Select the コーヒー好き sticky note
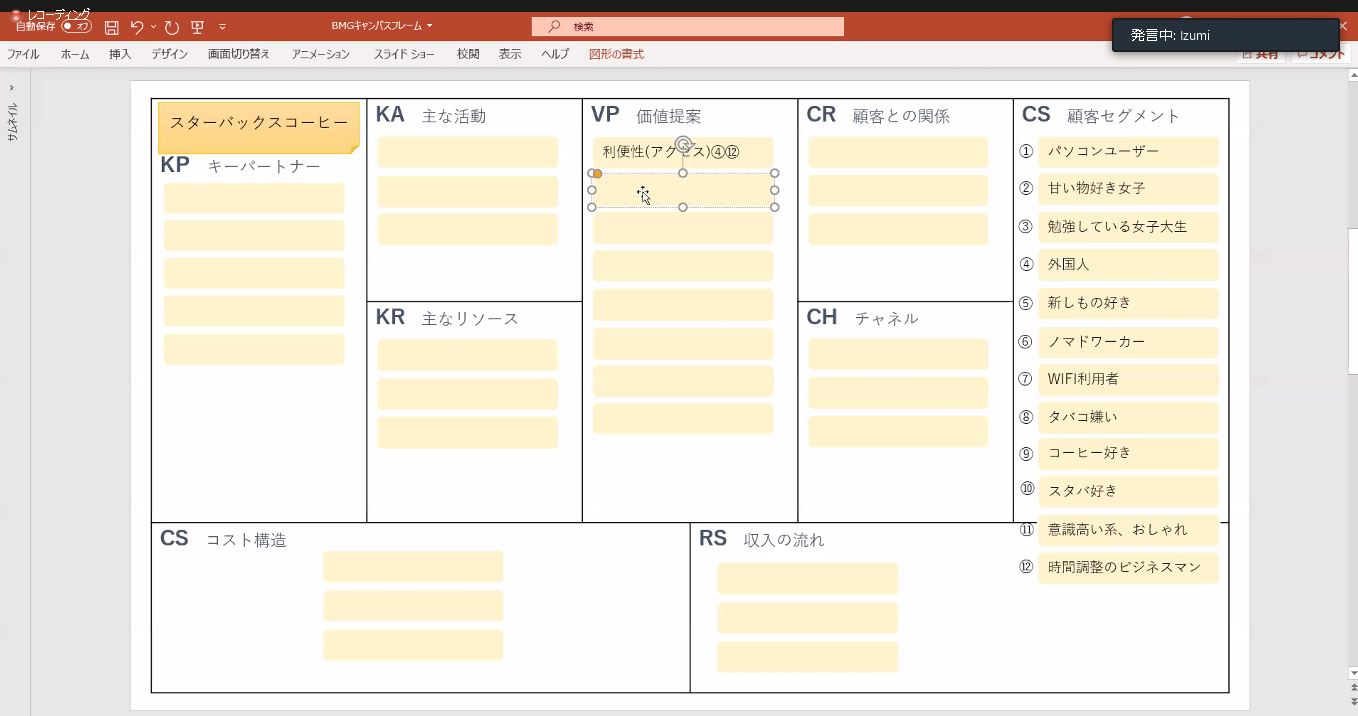 click(1128, 453)
